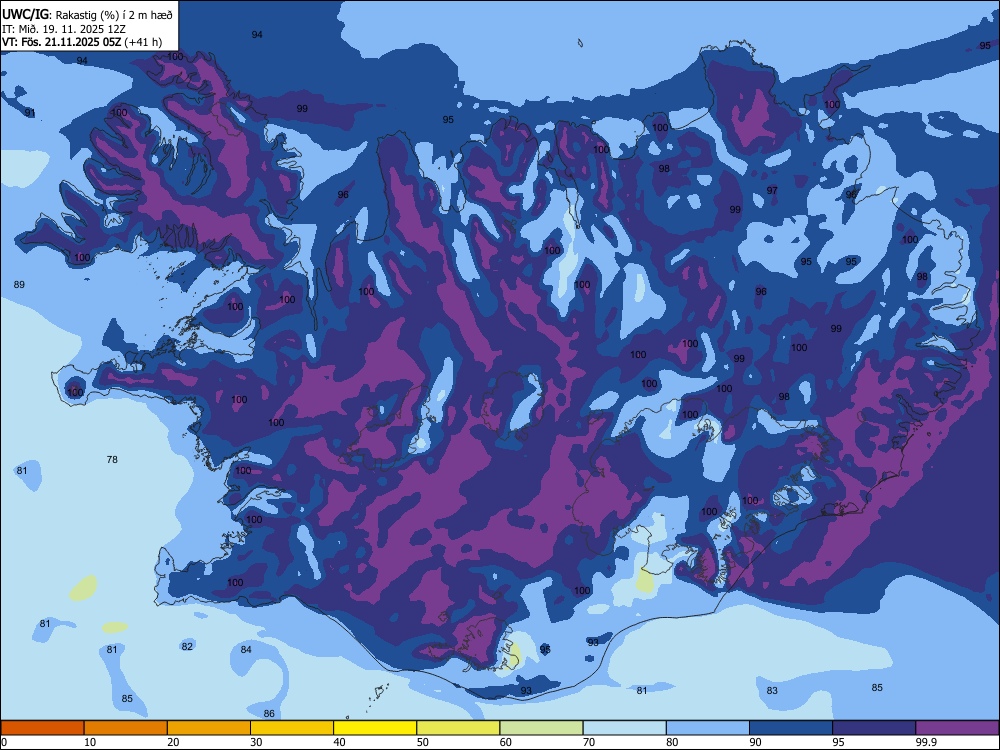This screenshot has width=1000, height=750.
Task: Click the '86' humidity value on the map
Action: coord(269,714)
